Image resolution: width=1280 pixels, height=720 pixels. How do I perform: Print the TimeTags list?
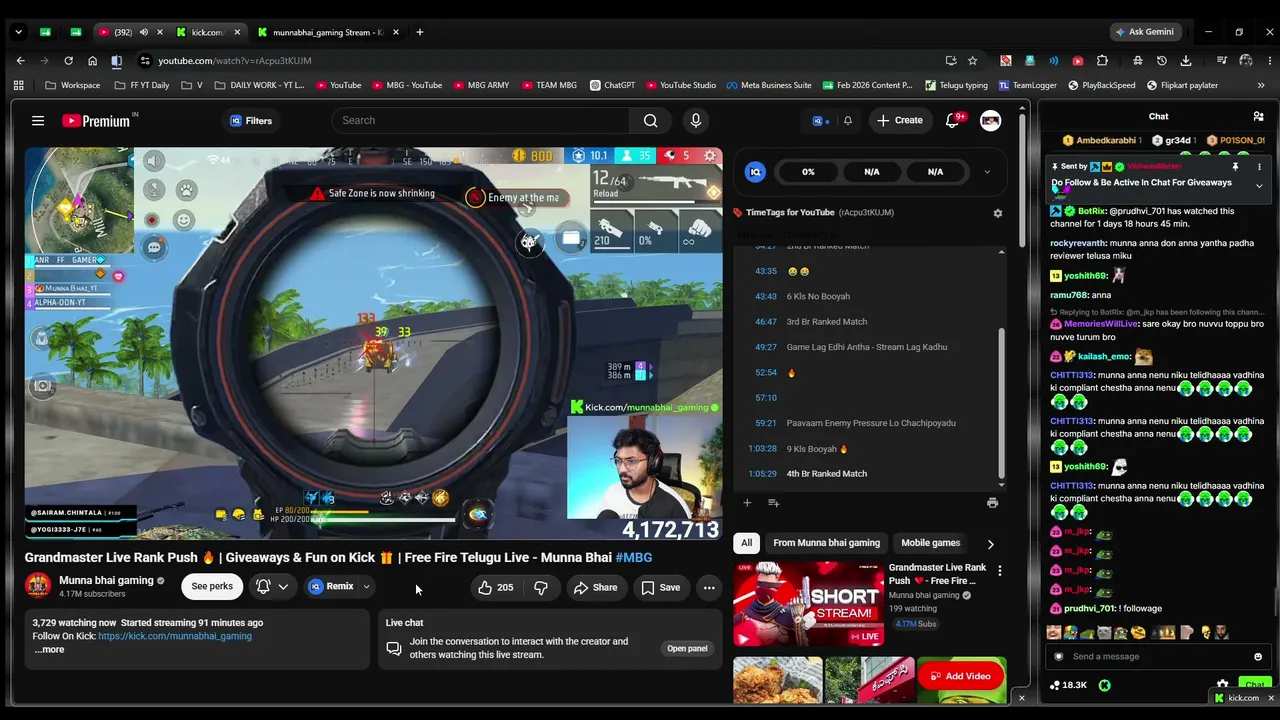992,503
